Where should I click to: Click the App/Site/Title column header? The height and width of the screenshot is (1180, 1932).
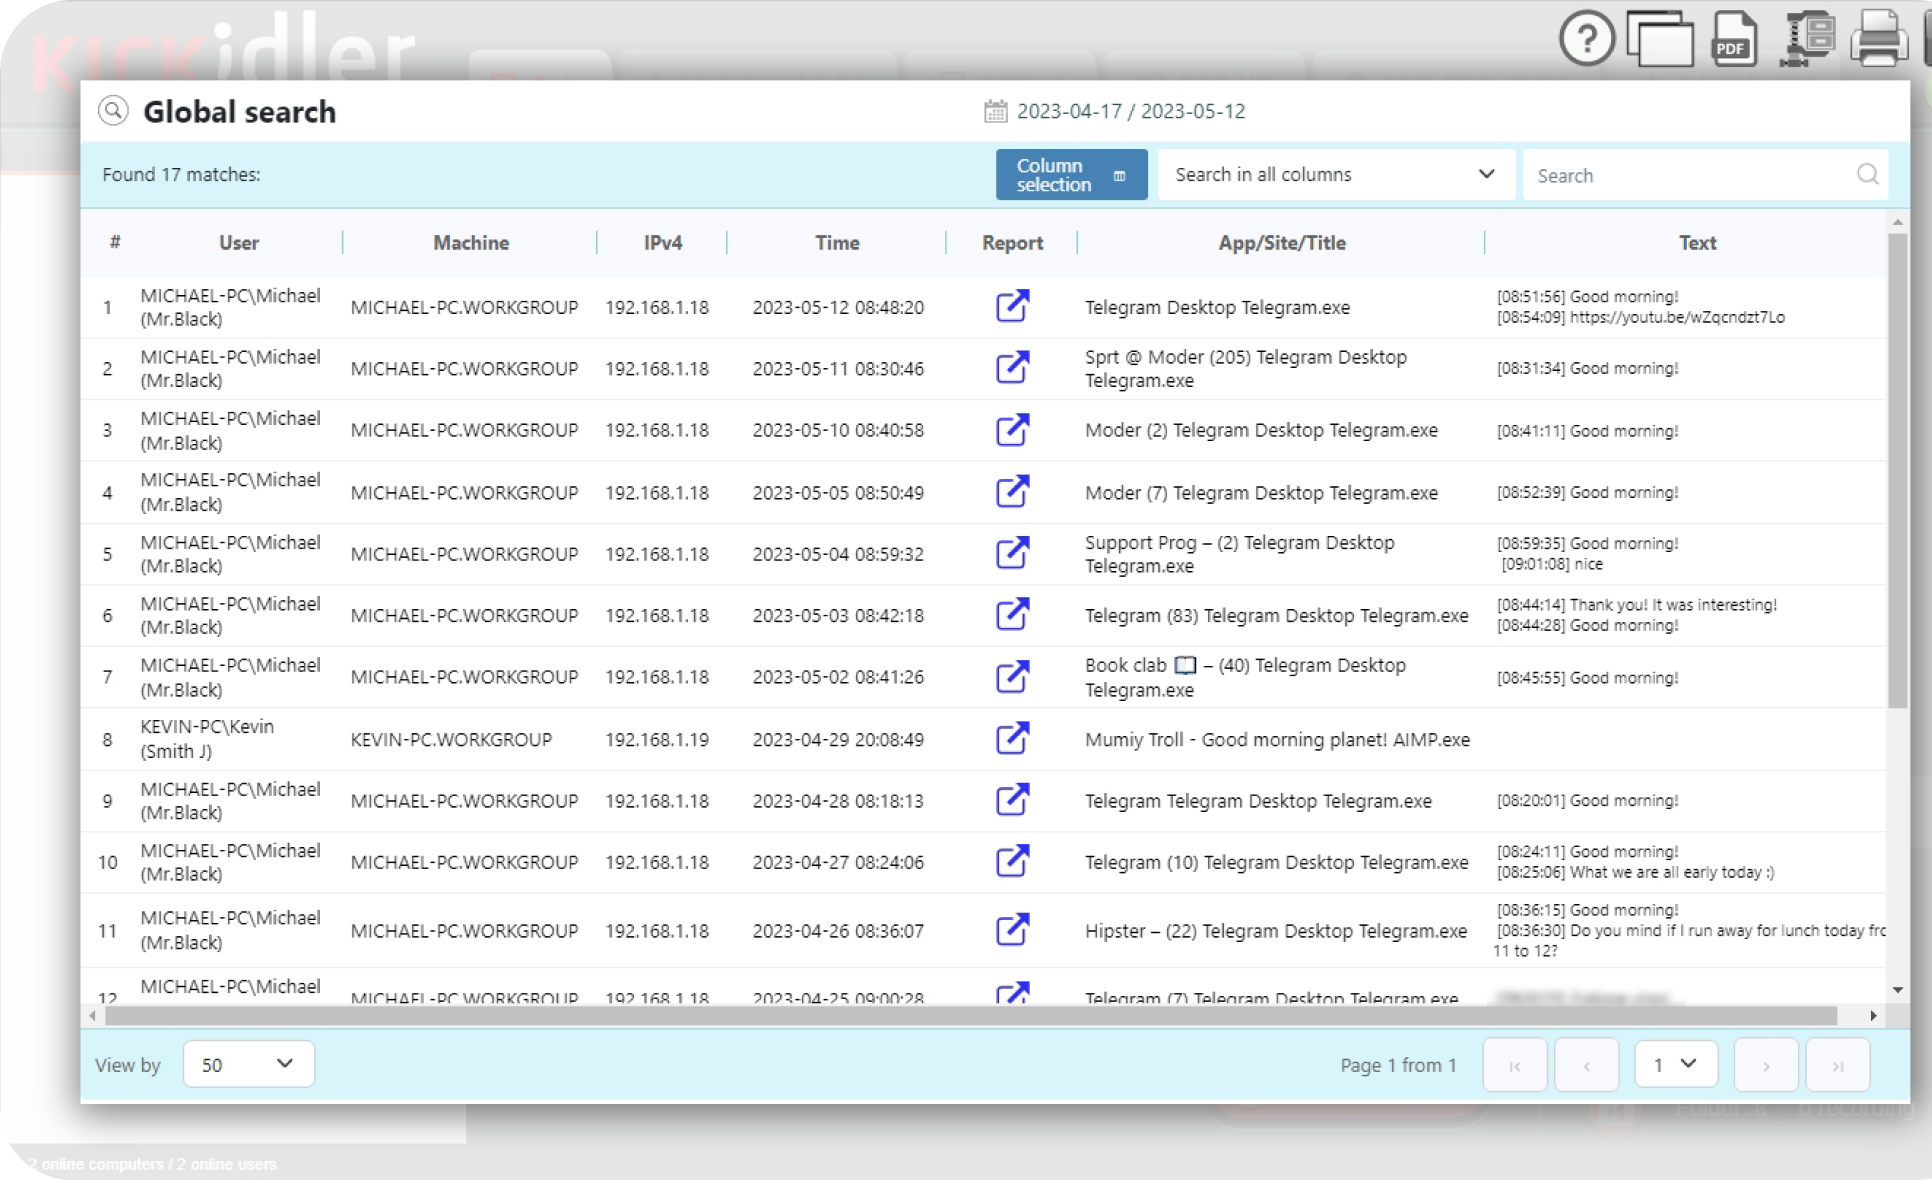1282,243
